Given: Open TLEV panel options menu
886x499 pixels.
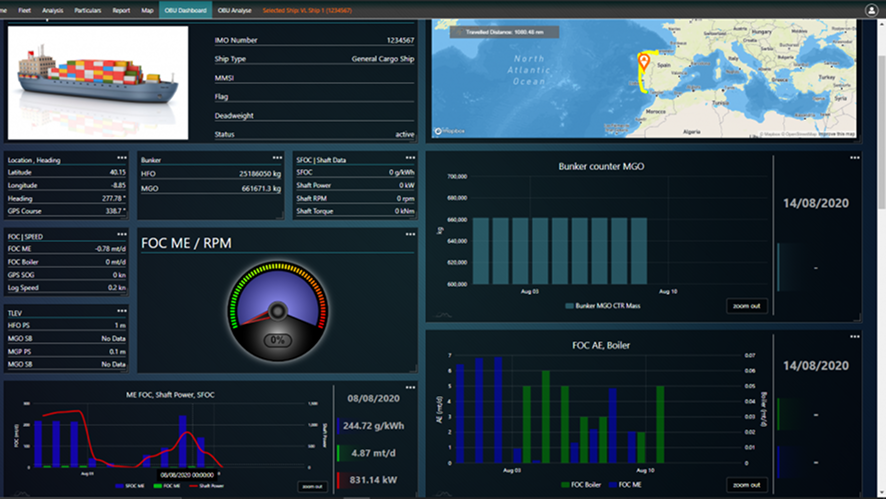Looking at the screenshot, I should point(121,311).
